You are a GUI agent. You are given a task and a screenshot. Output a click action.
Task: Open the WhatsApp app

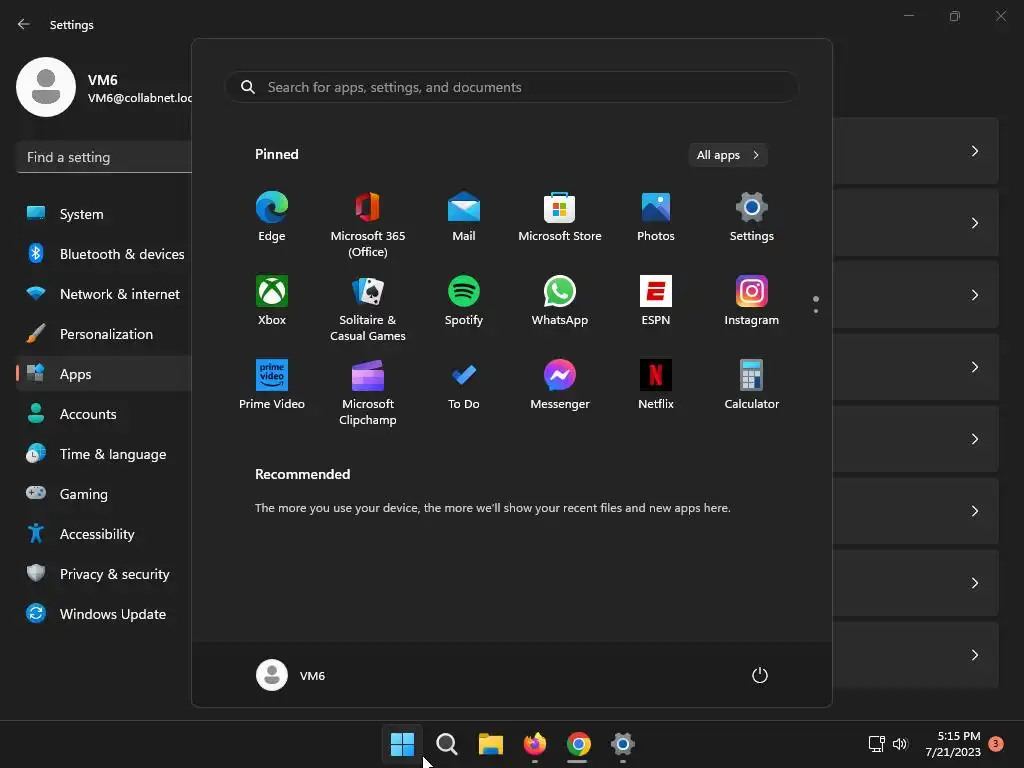tap(560, 300)
